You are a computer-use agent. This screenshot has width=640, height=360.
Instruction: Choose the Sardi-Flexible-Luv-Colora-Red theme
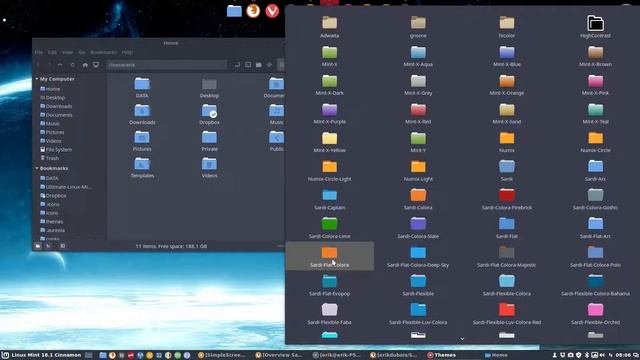(x=507, y=313)
